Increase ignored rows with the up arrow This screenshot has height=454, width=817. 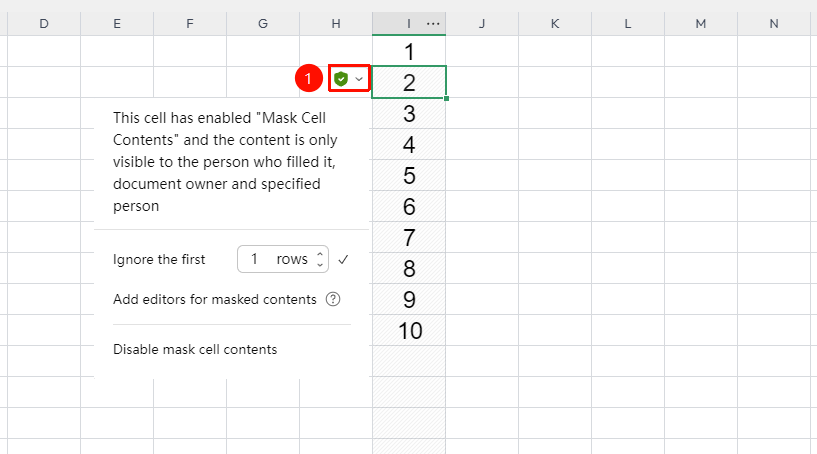pyautogui.click(x=320, y=254)
